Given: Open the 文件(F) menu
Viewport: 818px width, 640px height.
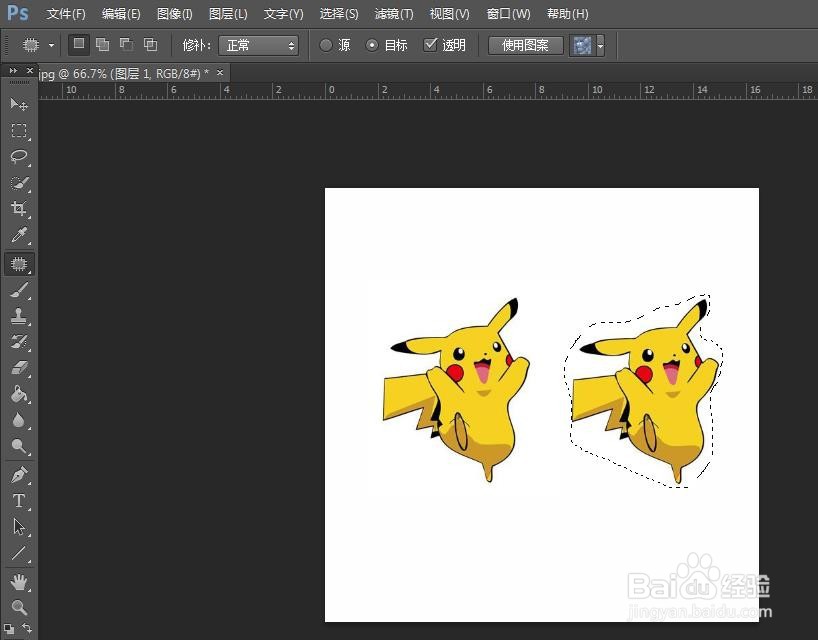Looking at the screenshot, I should coord(66,14).
